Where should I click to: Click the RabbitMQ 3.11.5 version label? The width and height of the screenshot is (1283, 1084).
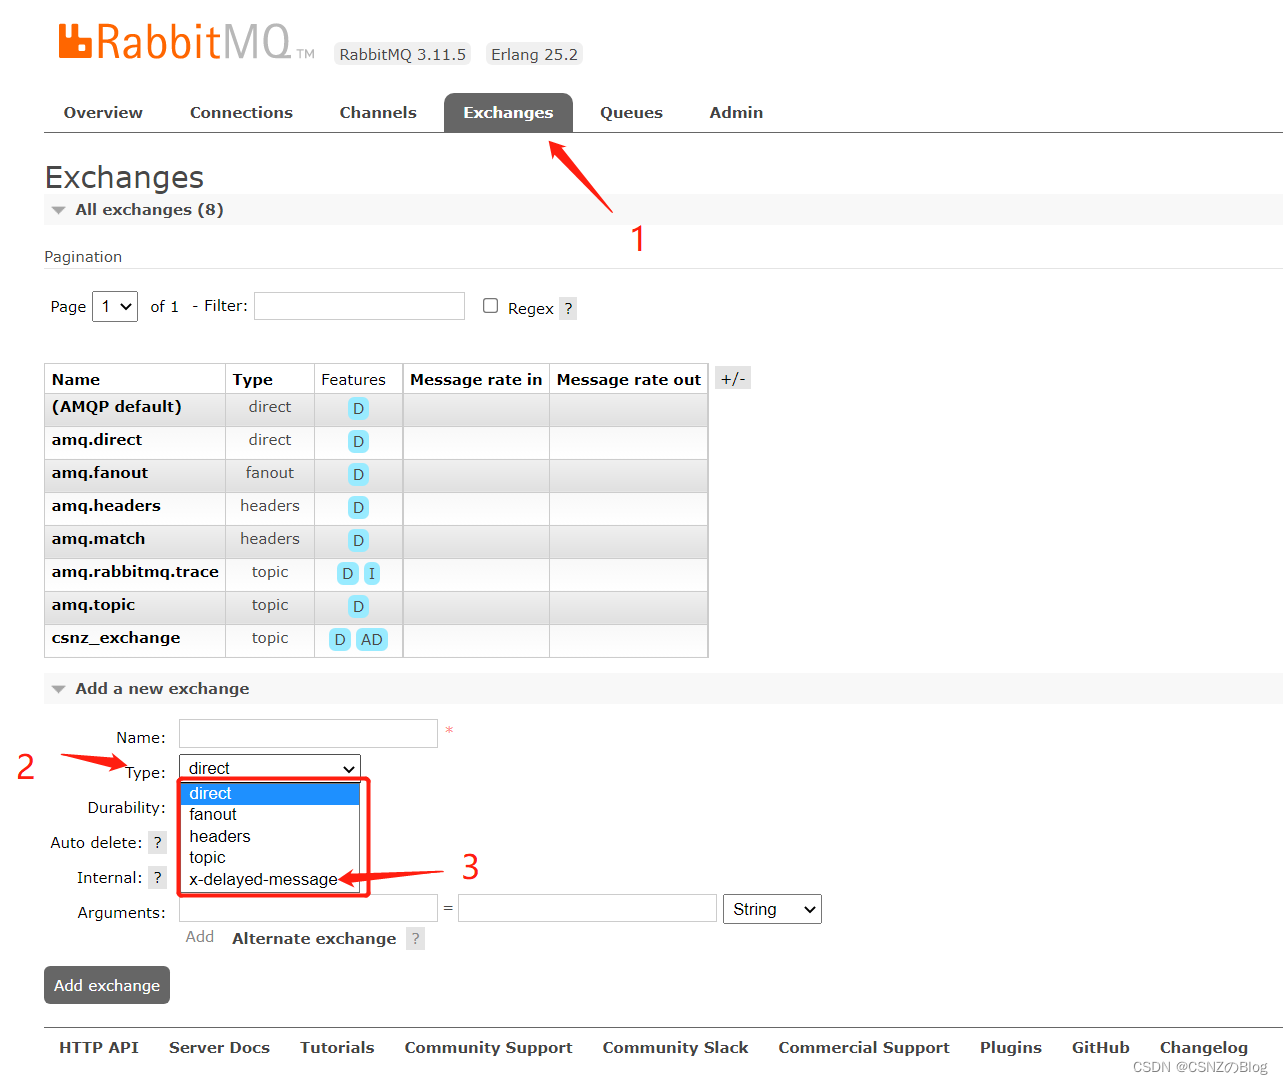click(403, 54)
